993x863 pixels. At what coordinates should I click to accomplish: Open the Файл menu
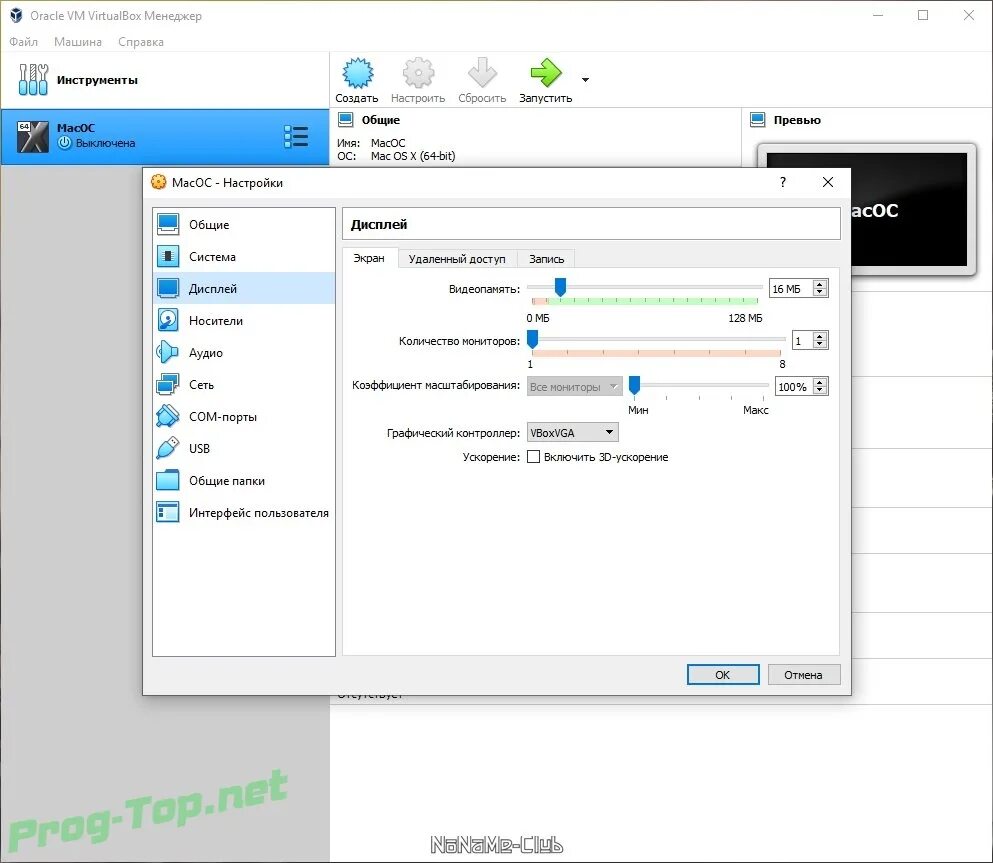(x=23, y=42)
